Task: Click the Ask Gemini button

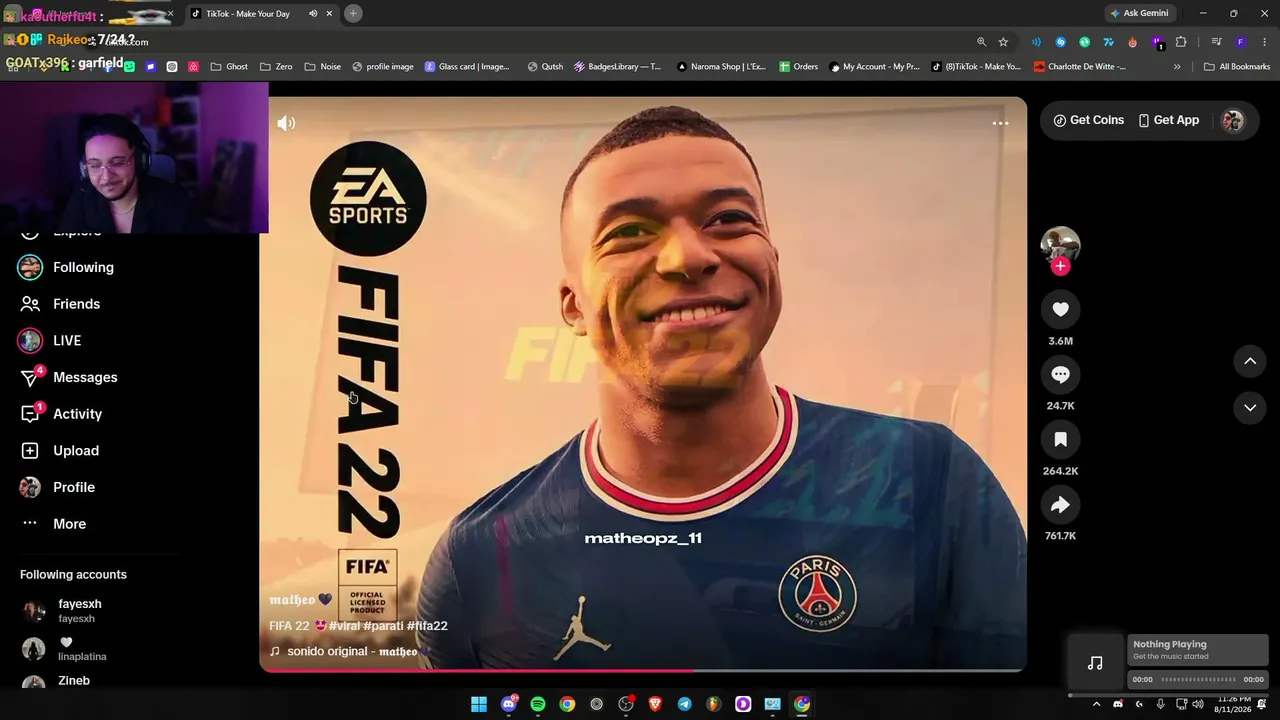Action: (1139, 14)
